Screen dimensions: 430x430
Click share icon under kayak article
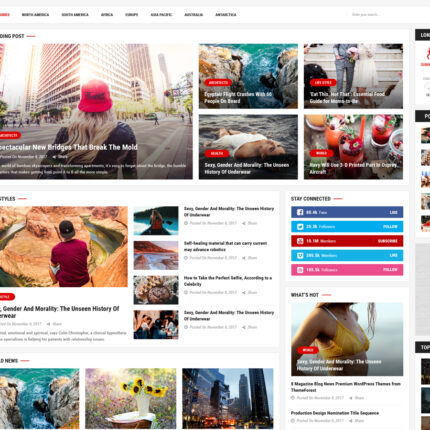pyautogui.click(x=244, y=223)
